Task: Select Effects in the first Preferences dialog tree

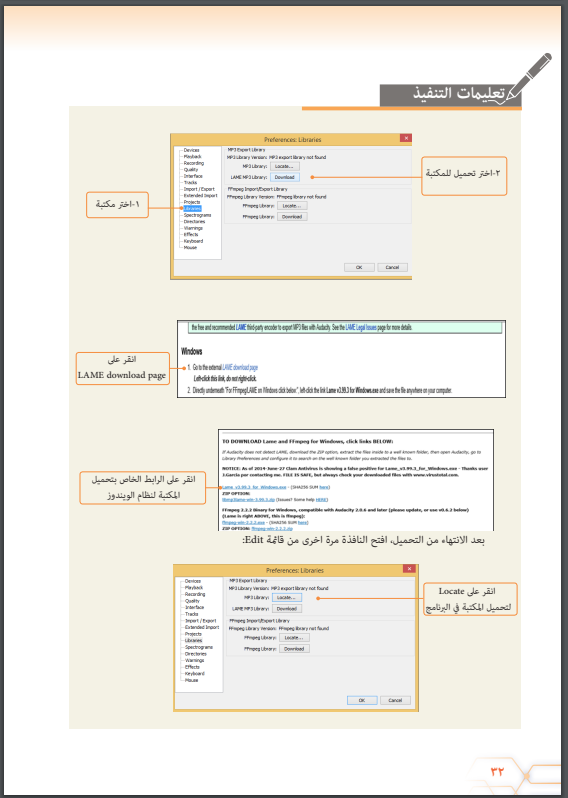Action: [x=191, y=235]
